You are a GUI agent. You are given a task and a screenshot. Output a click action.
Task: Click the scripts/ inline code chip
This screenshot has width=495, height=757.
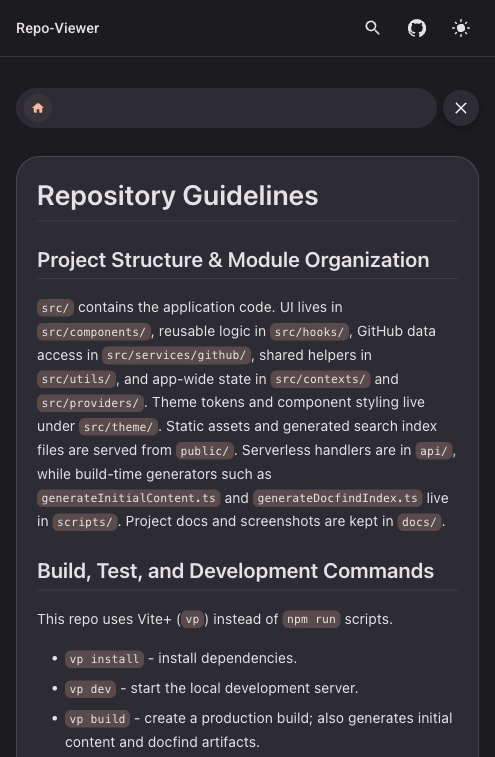(85, 522)
